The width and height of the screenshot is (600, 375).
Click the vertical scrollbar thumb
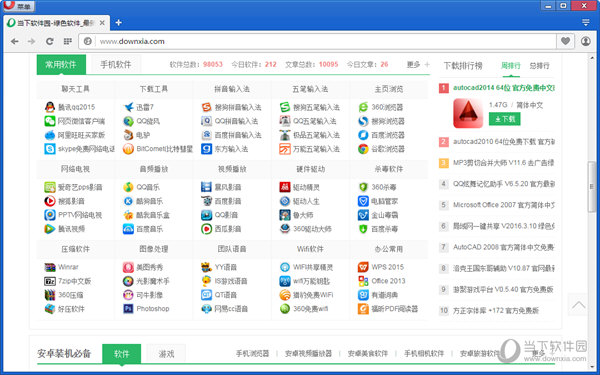tap(592, 187)
